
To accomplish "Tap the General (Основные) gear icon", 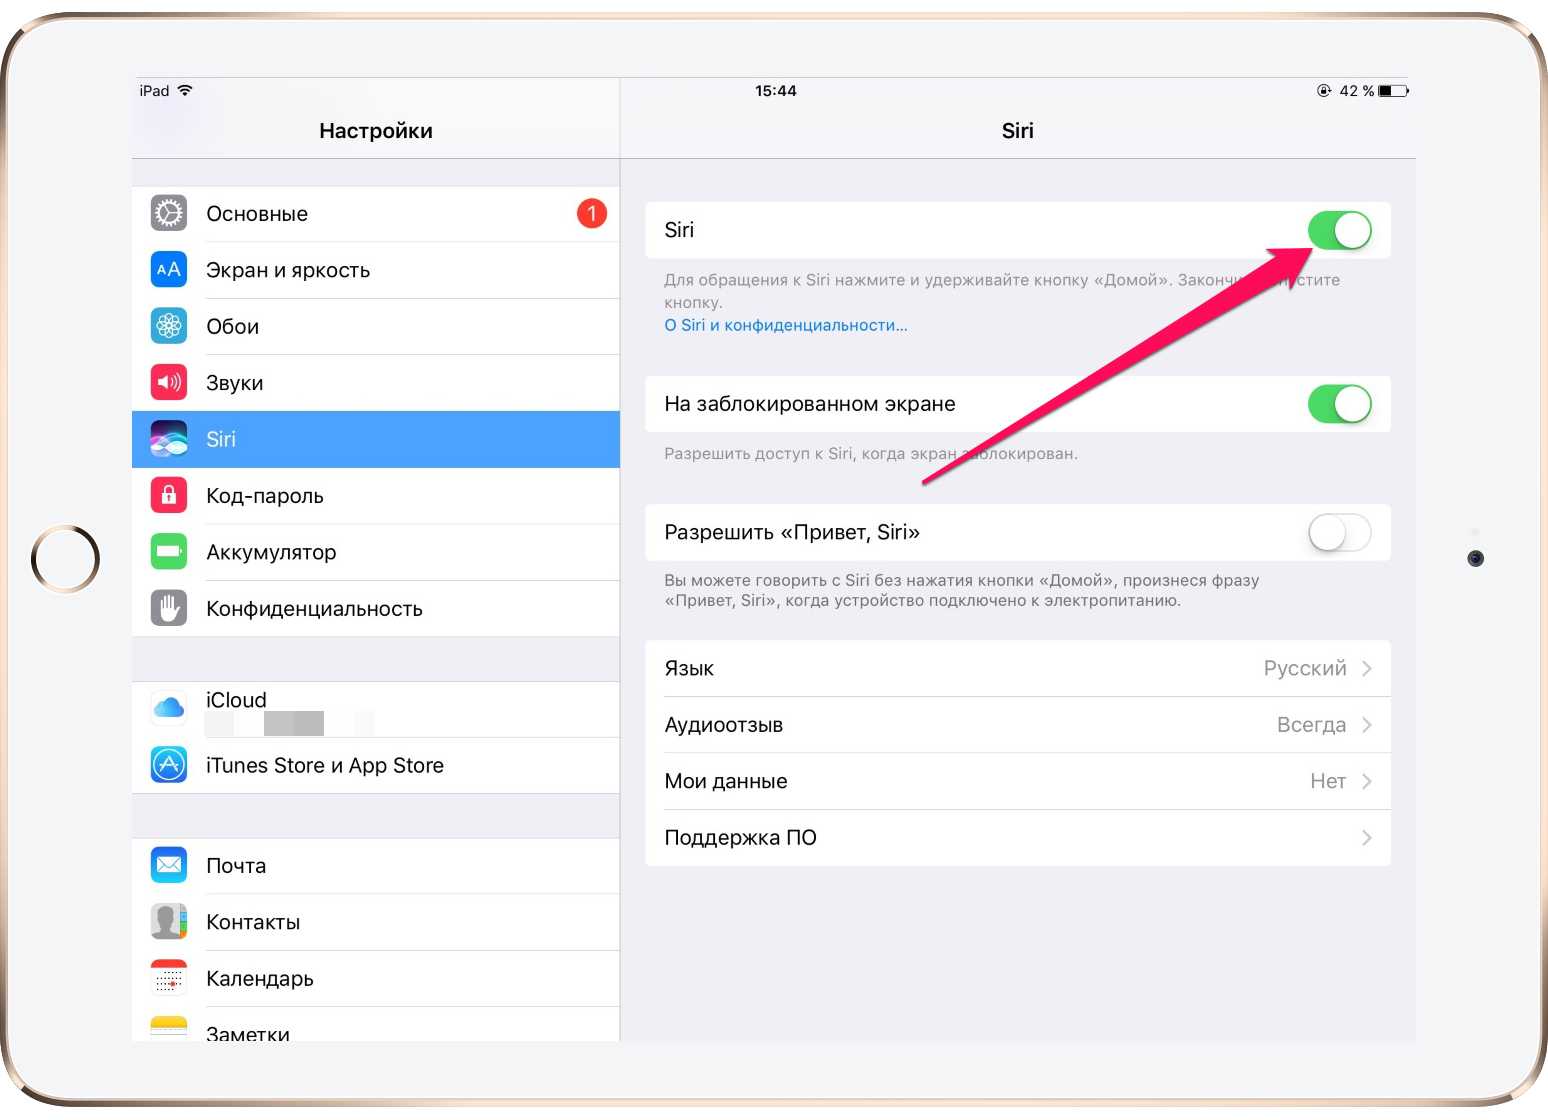I will (169, 213).
